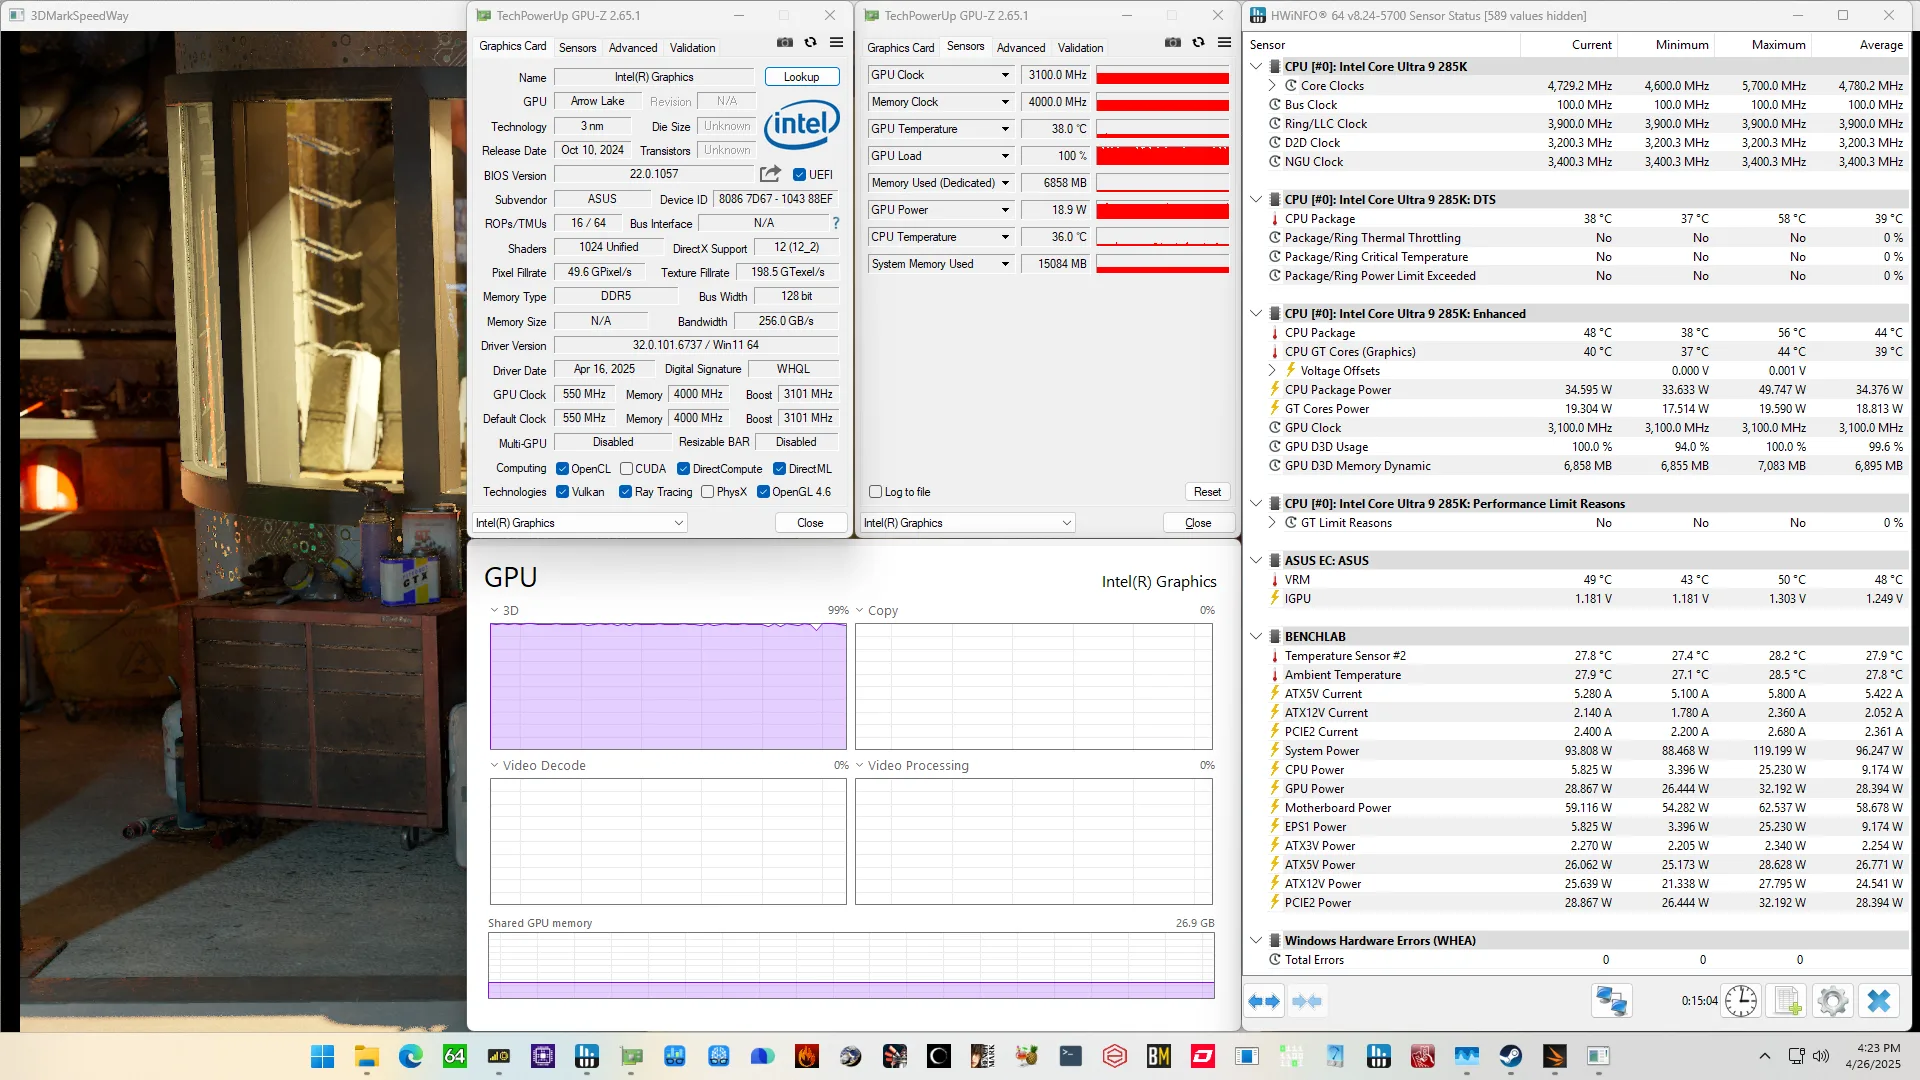This screenshot has height=1080, width=1920.
Task: Switch to Graphics Card tab in right GPU-Z window
Action: coord(901,48)
